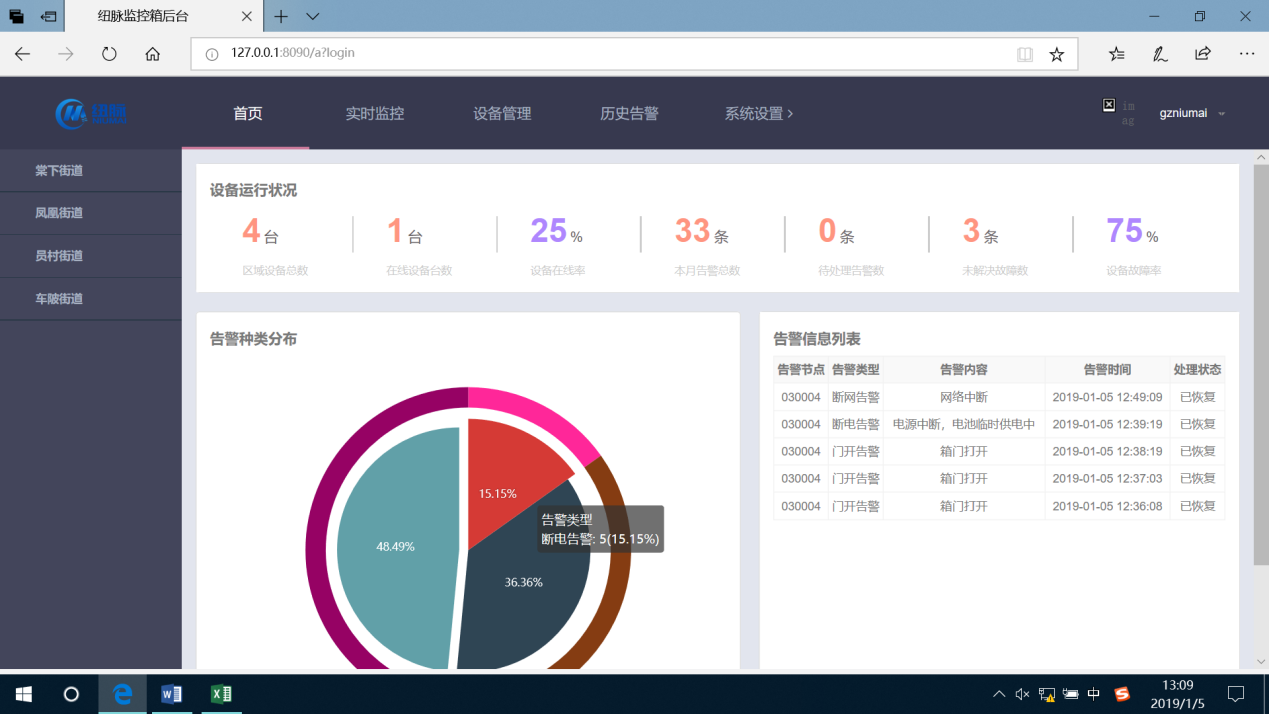Click 已恢复 status on the 断网告警 row

tap(1197, 396)
